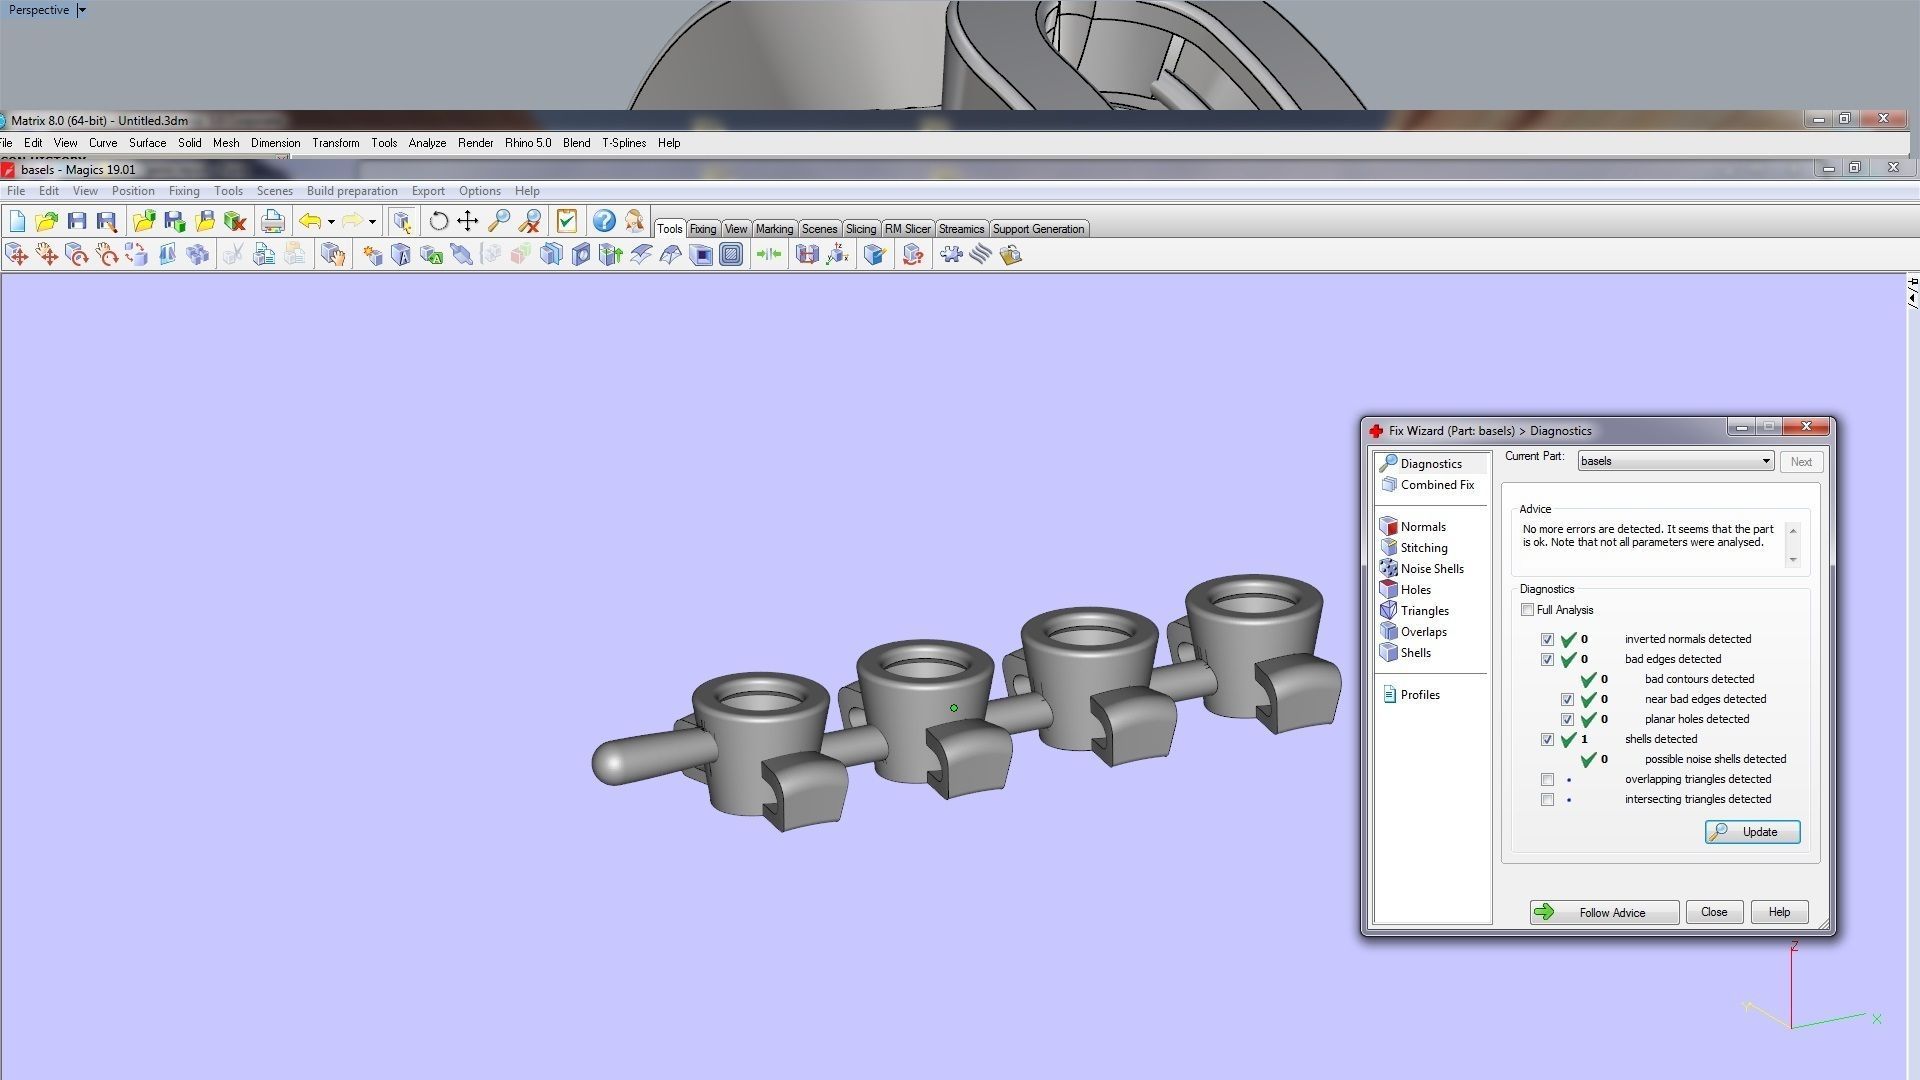Click the part info question mark icon
Screen dimensions: 1920x1080
pyautogui.click(x=912, y=255)
